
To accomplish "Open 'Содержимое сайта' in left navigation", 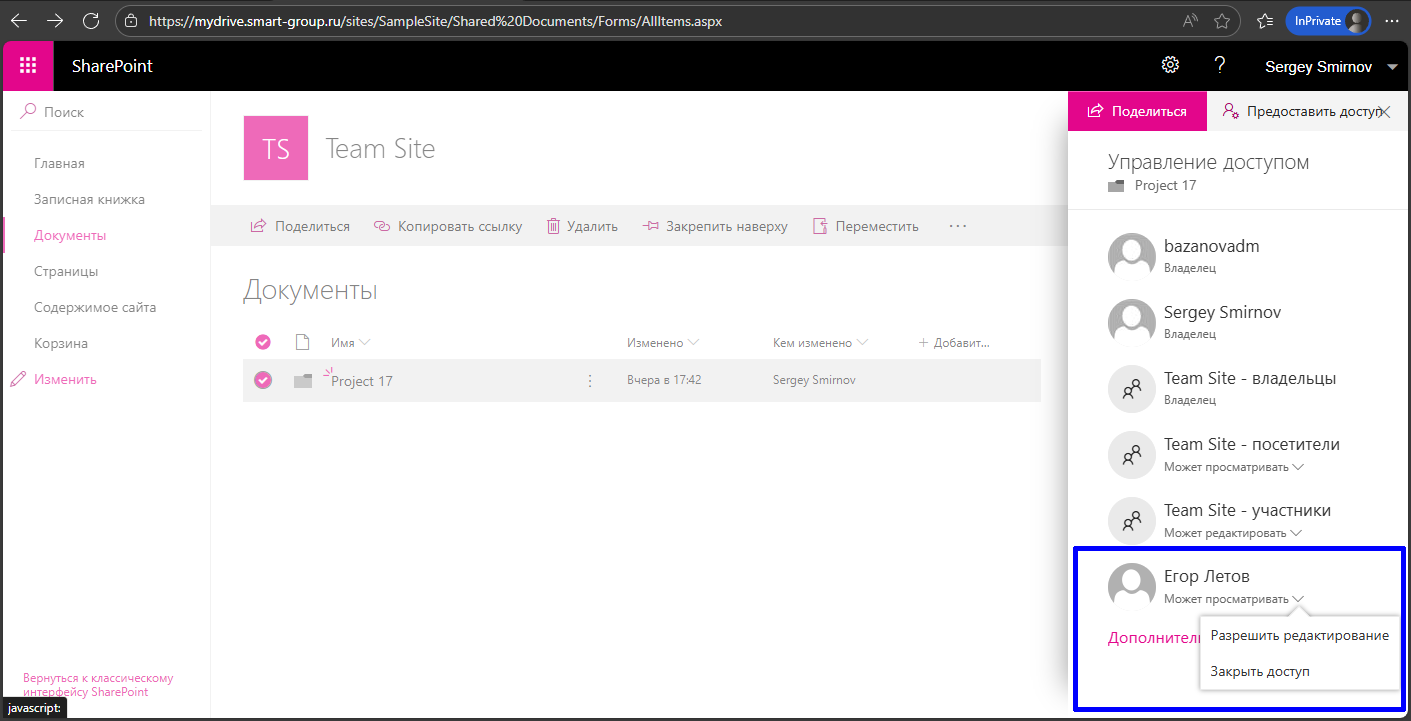I will point(95,307).
